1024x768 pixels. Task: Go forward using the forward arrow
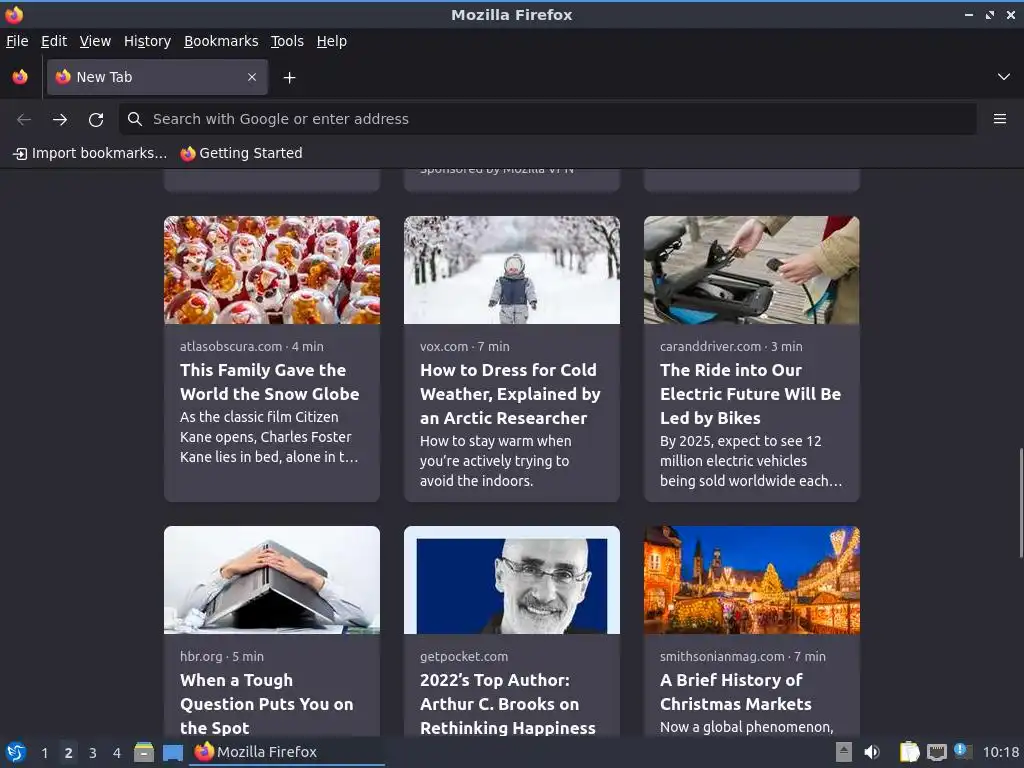click(x=60, y=119)
